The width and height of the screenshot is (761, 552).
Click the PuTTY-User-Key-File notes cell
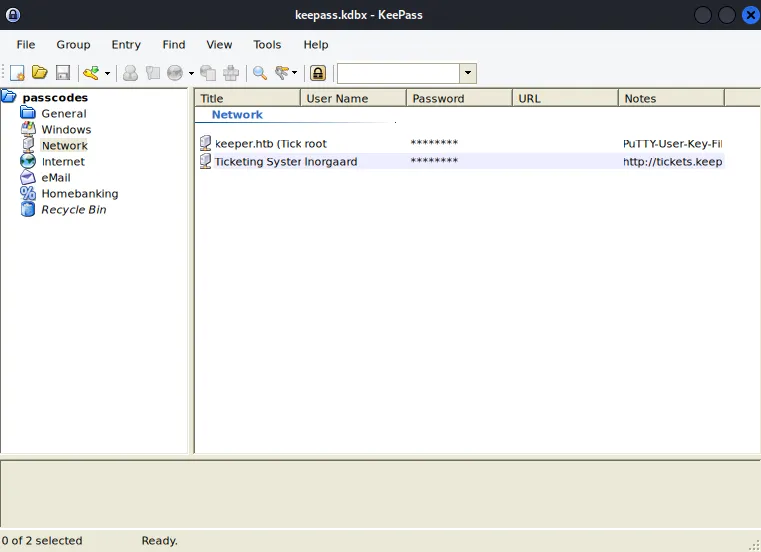click(x=673, y=144)
